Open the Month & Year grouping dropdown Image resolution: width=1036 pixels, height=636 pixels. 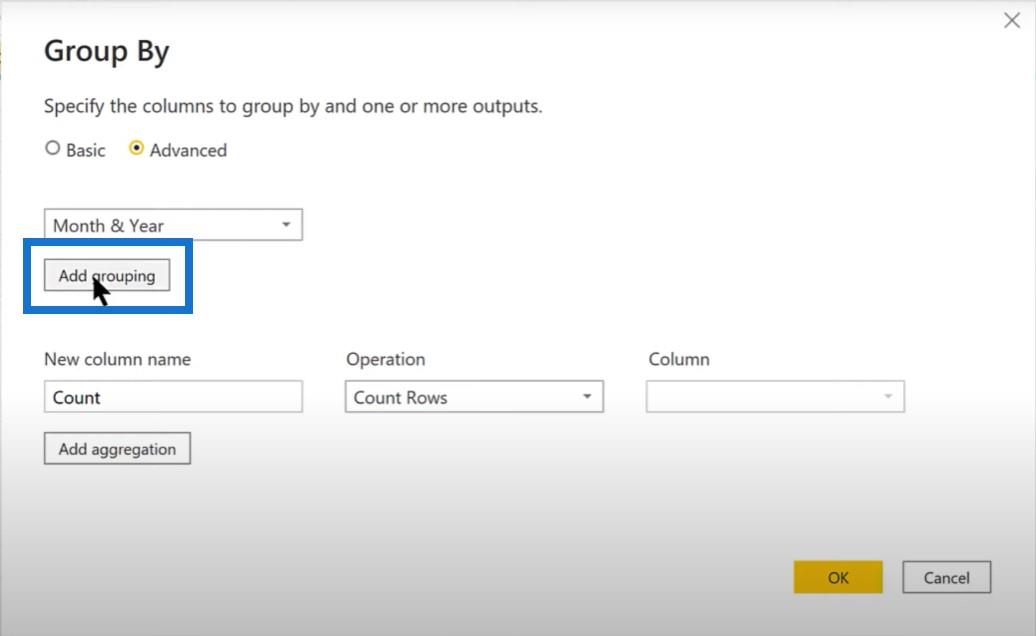(x=173, y=225)
